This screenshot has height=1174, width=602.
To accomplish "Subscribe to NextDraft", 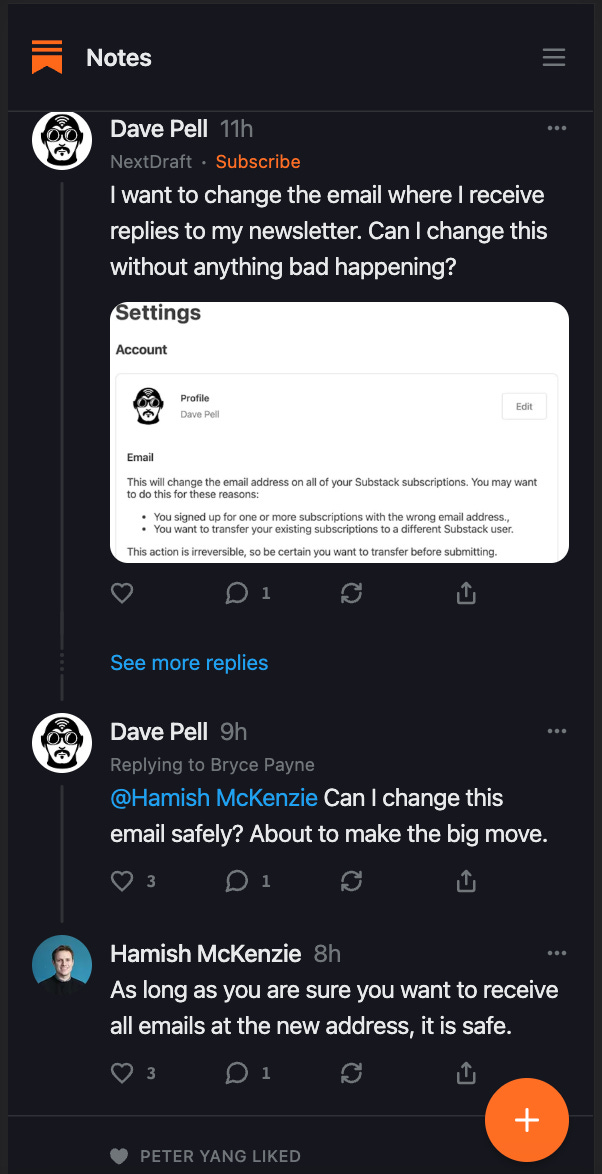I will pos(258,162).
